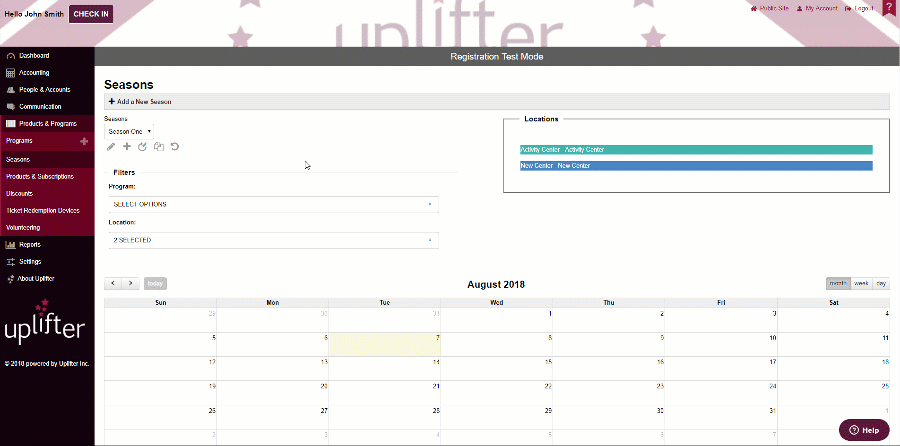Select the teal Activity Center location bar

coord(695,150)
